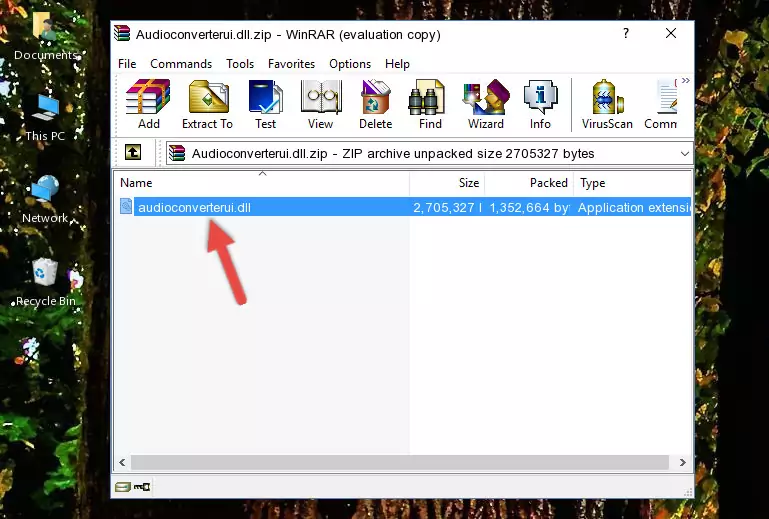Click the drive icon in status bar

123,487
